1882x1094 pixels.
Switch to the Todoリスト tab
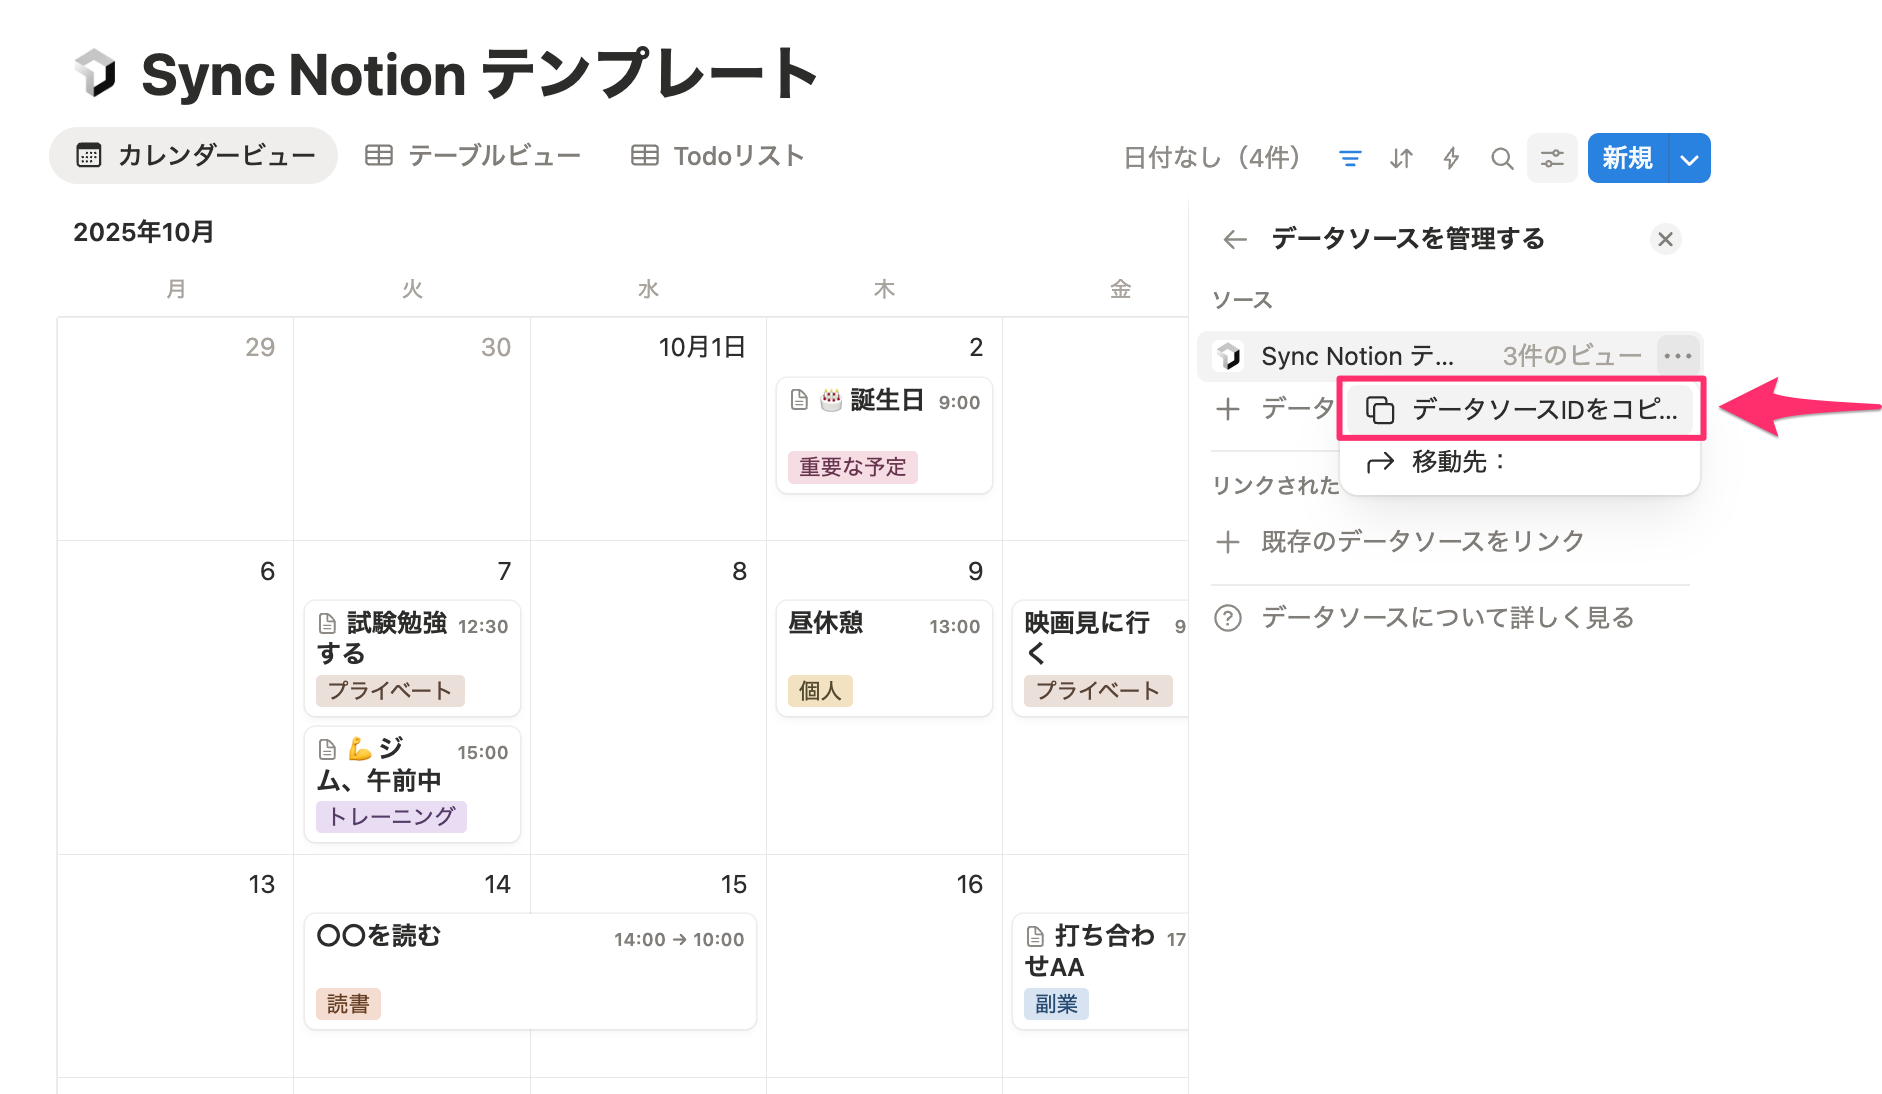(x=718, y=156)
